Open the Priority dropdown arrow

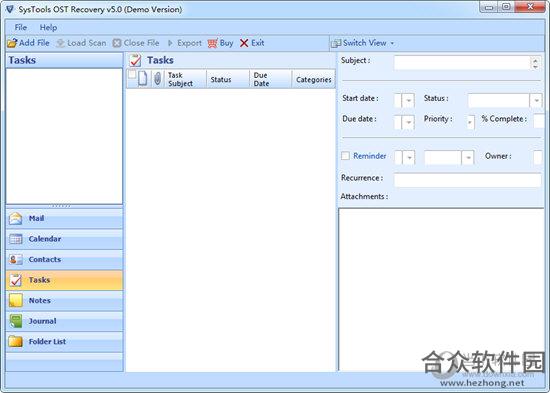470,122
